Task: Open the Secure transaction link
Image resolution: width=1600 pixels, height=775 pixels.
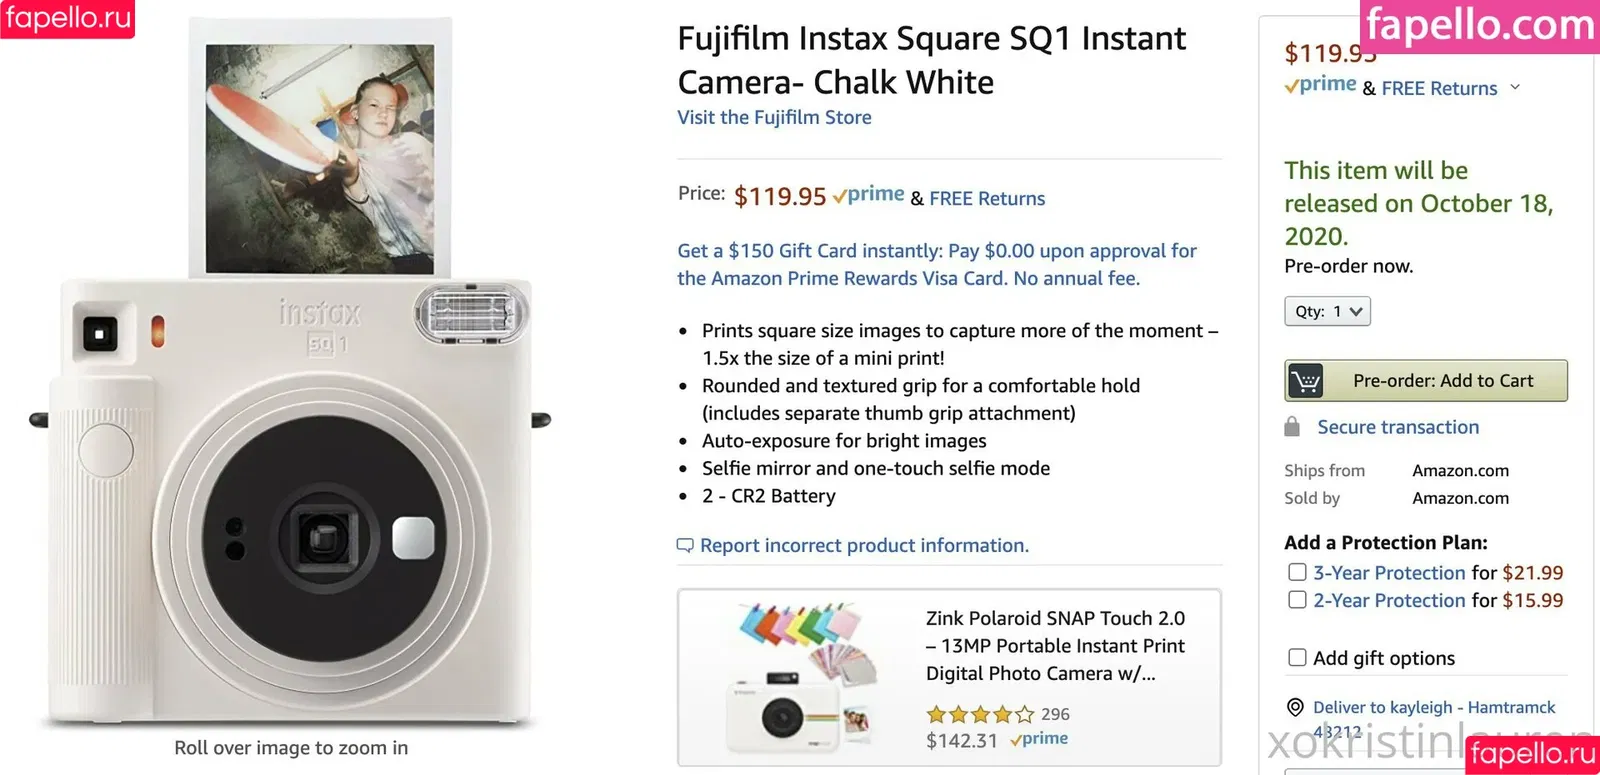Action: (x=1397, y=427)
